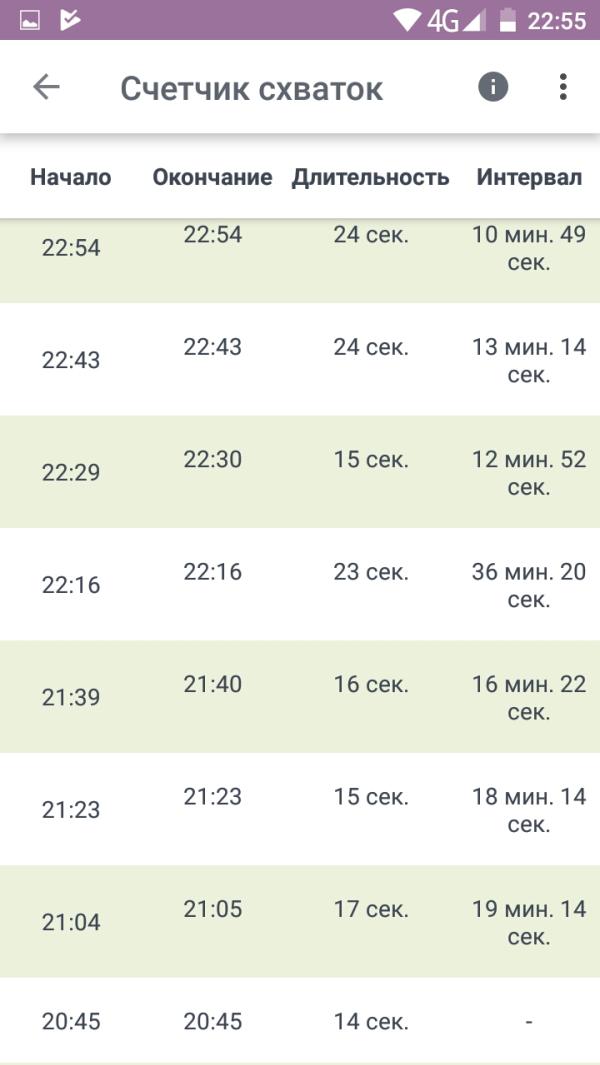Image resolution: width=600 pixels, height=1065 pixels.
Task: Select the contraction row starting at 22:29
Action: pos(300,471)
